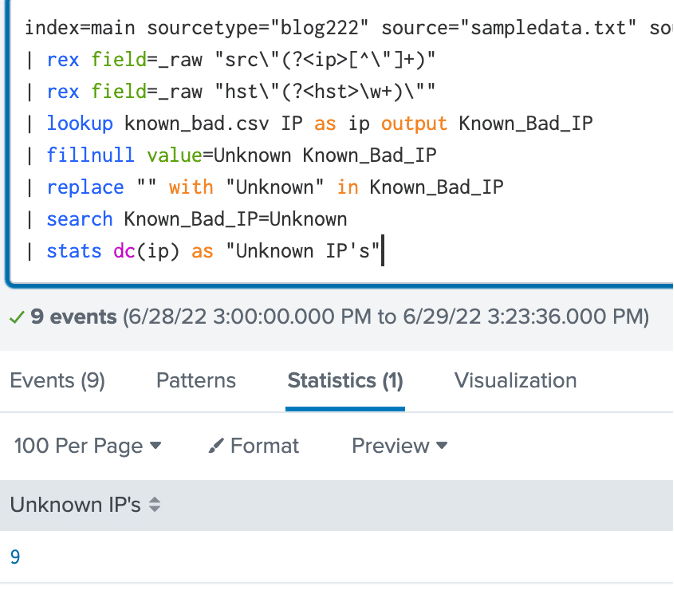
Task: Click the Unknown IP's column header
Action: click(75, 506)
